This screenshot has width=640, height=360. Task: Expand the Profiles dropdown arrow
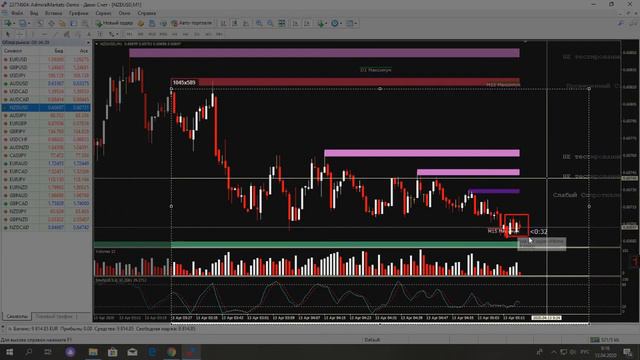coord(29,23)
